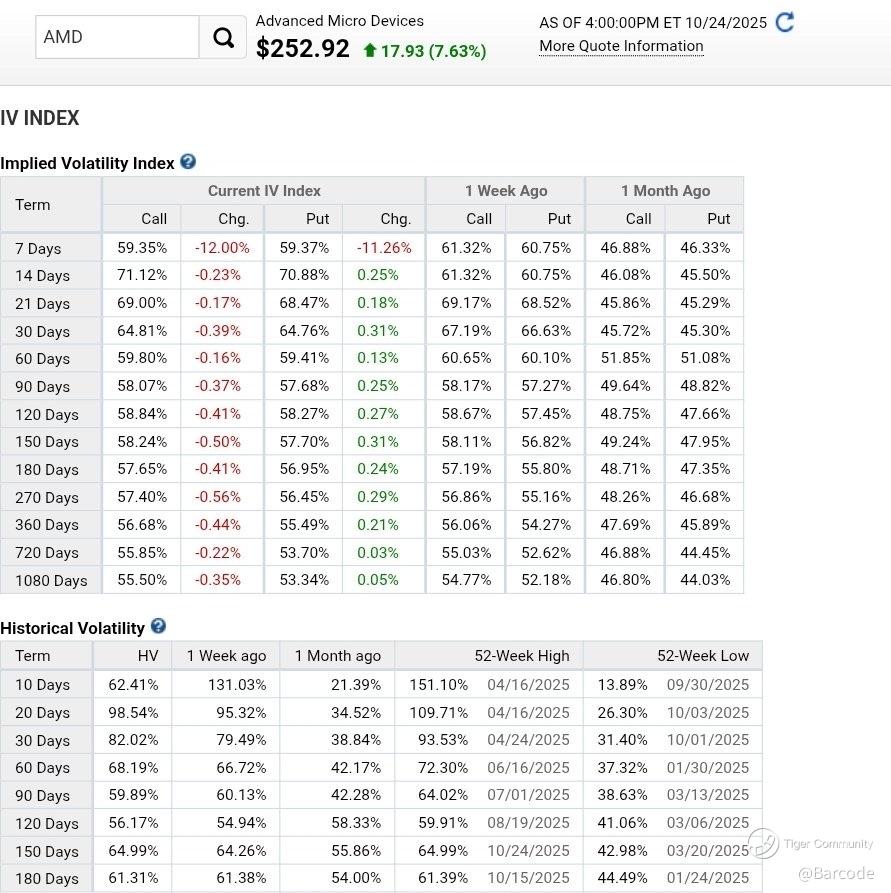Click the $252.92 stock price
This screenshot has width=891, height=893.
(303, 48)
